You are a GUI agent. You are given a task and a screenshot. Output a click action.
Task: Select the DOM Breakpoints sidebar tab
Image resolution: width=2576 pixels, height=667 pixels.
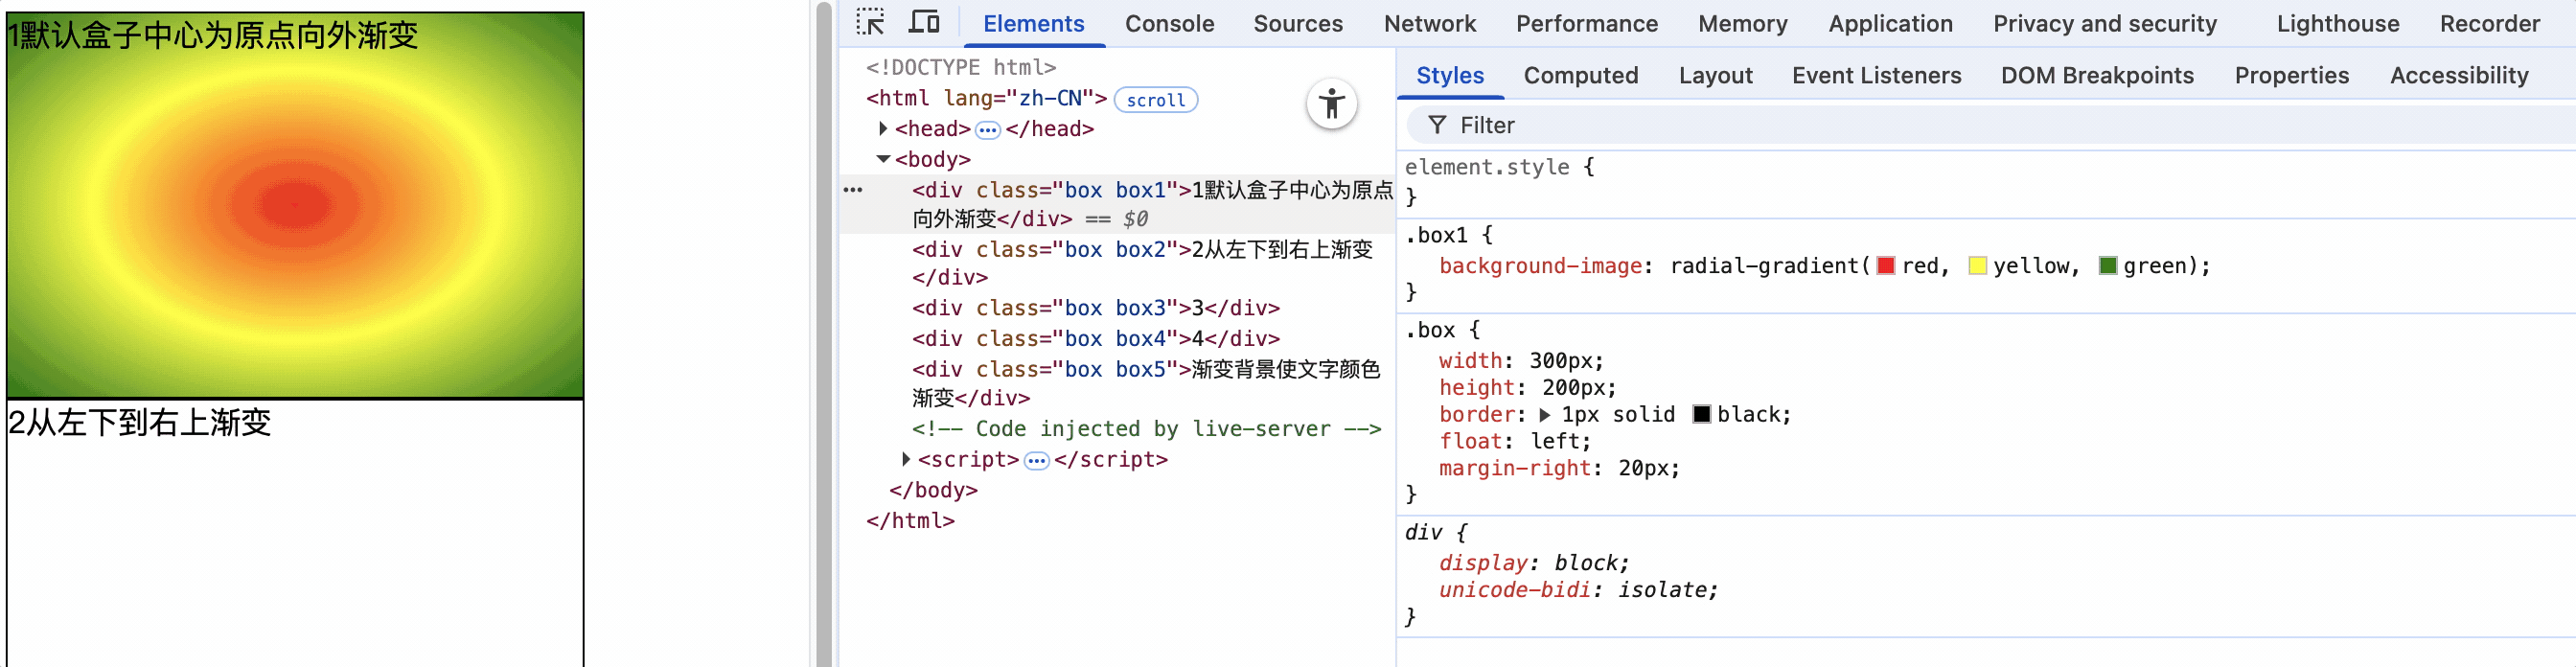pyautogui.click(x=2097, y=76)
